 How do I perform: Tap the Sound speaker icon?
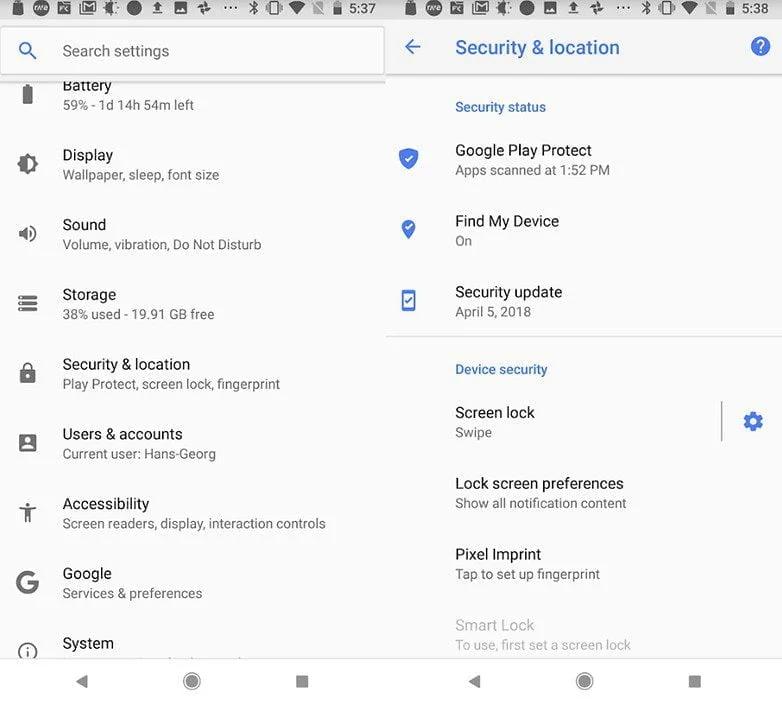[x=27, y=233]
